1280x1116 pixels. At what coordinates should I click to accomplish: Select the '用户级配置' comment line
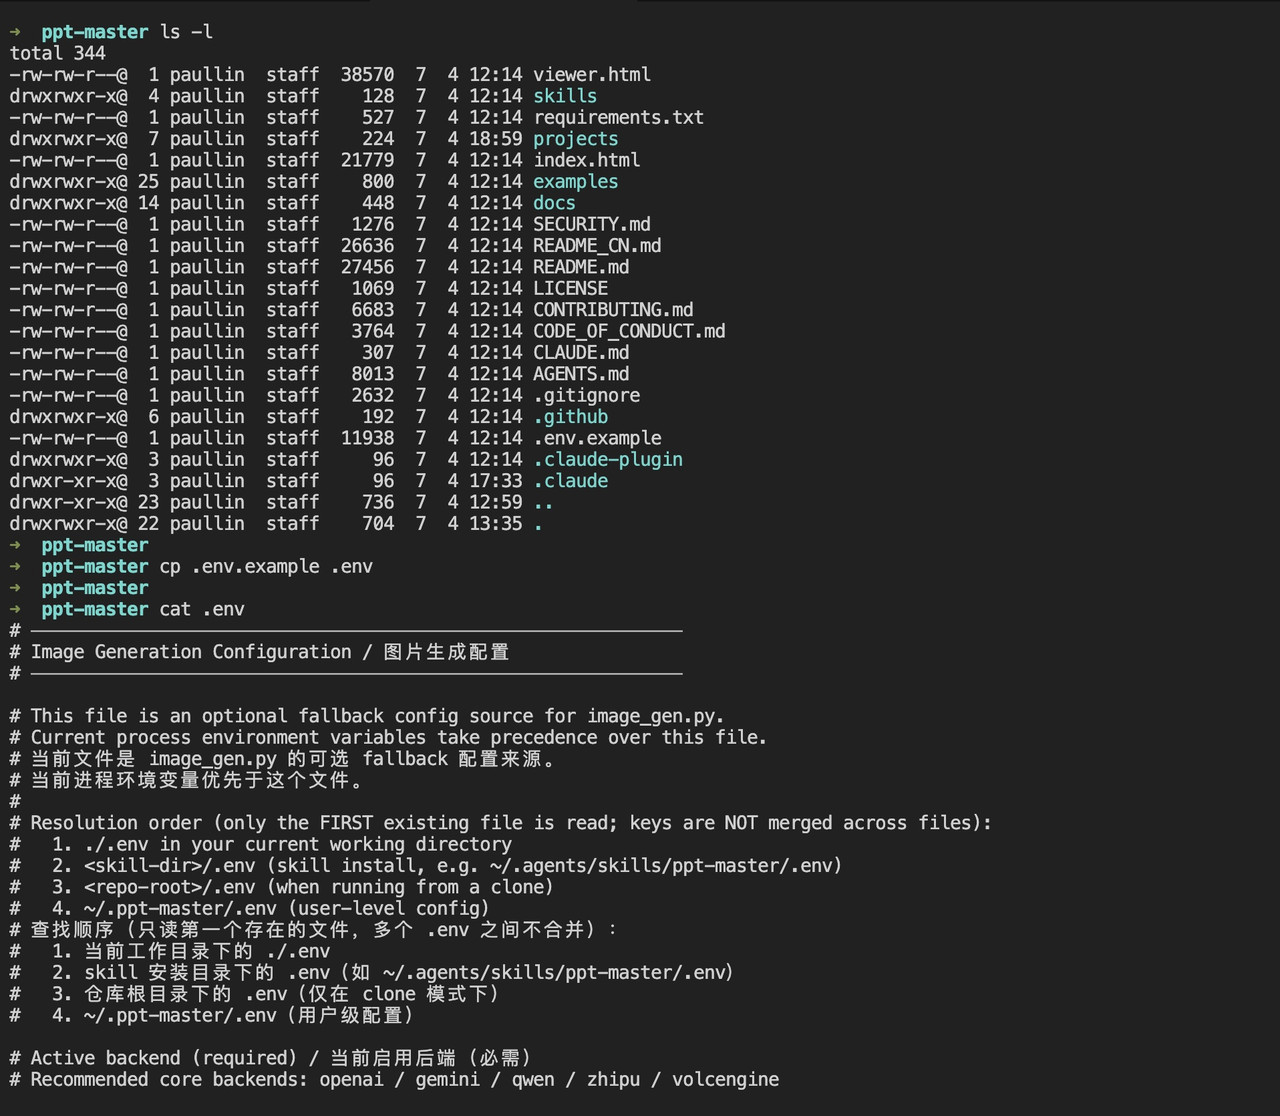point(212,1016)
